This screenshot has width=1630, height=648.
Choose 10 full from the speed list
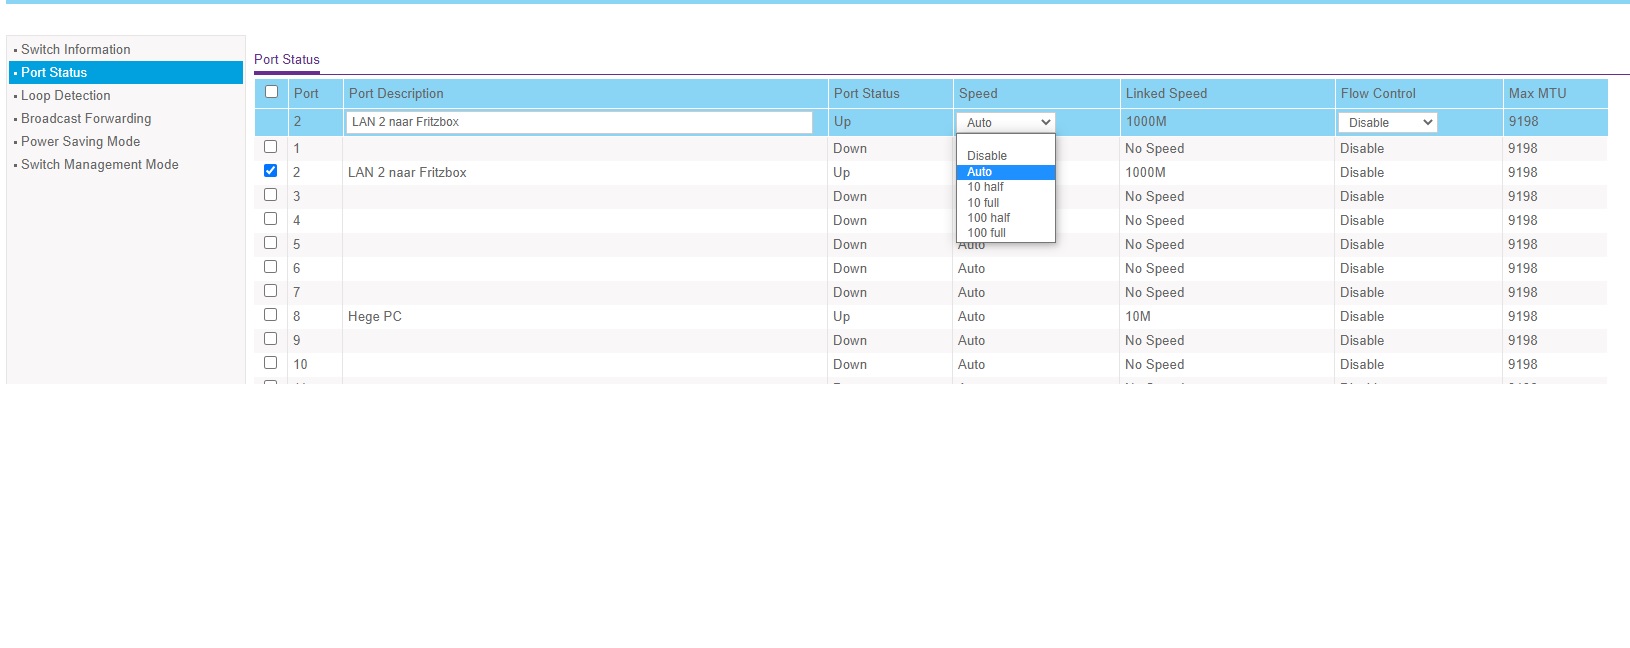[x=983, y=202]
